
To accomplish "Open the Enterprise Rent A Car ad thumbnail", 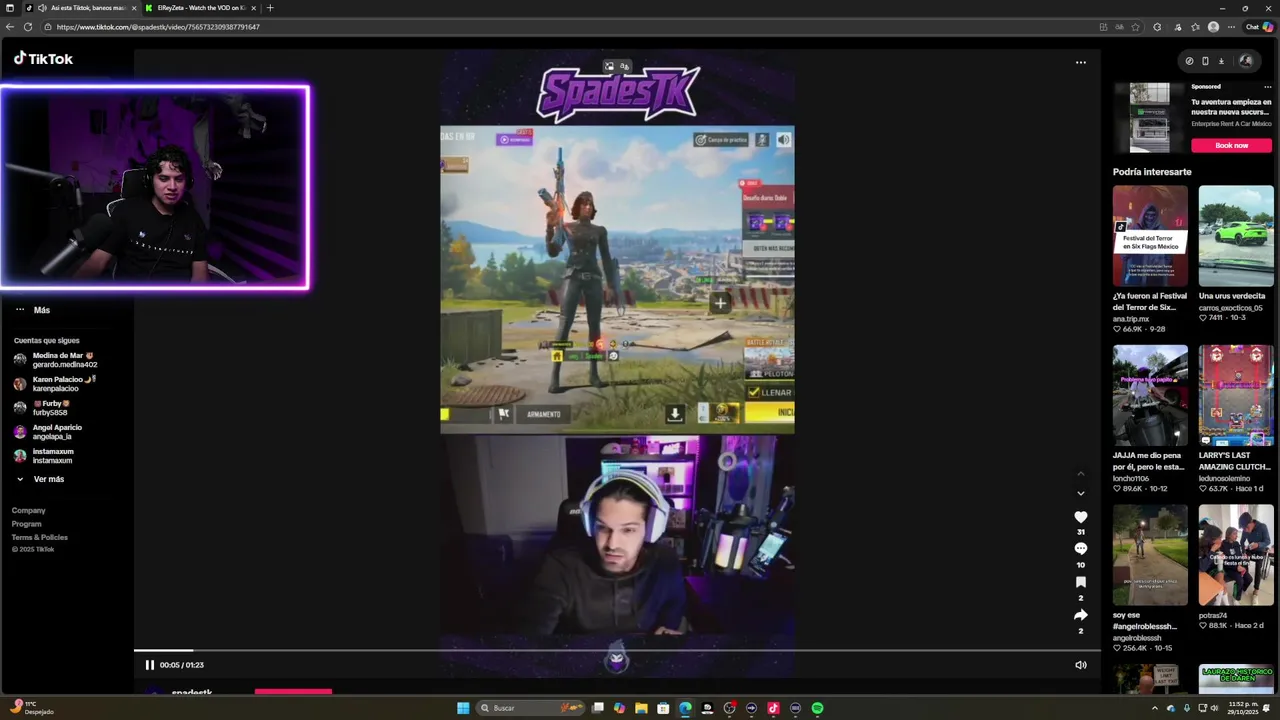I will [x=1149, y=117].
